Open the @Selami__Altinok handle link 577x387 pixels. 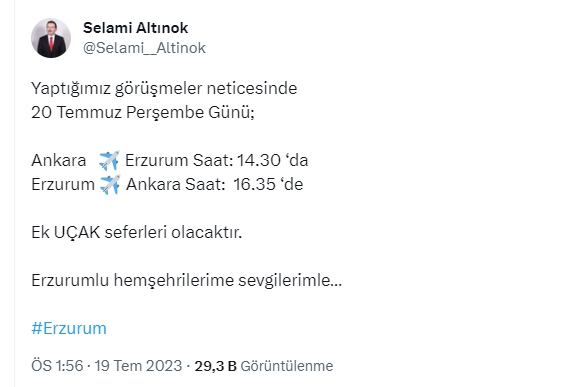[x=144, y=48]
